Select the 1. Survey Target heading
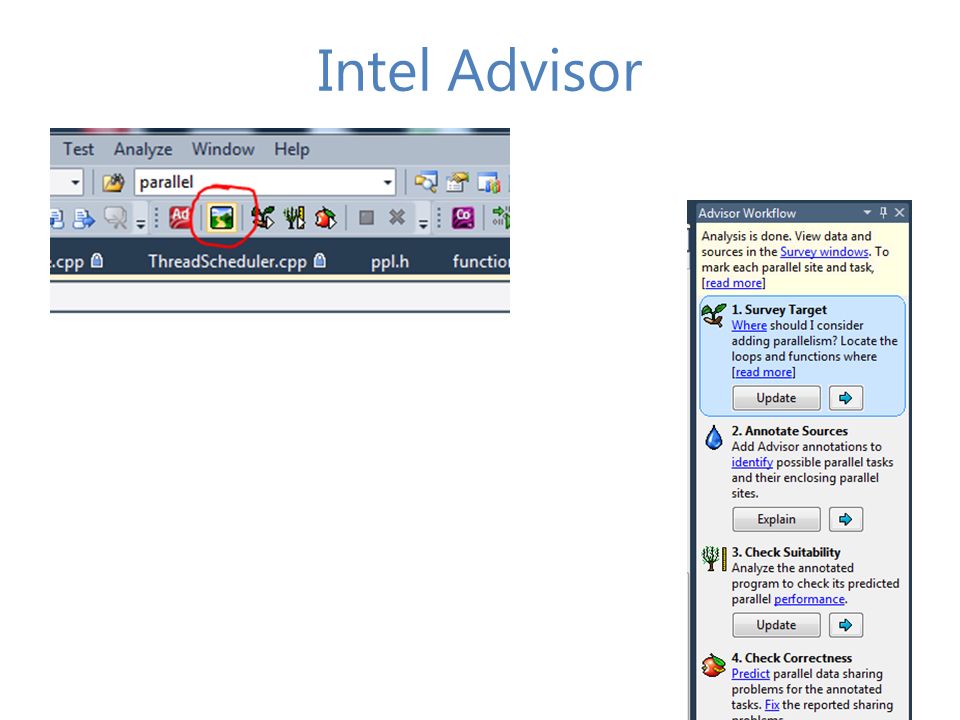Image resolution: width=960 pixels, height=720 pixels. pos(779,310)
